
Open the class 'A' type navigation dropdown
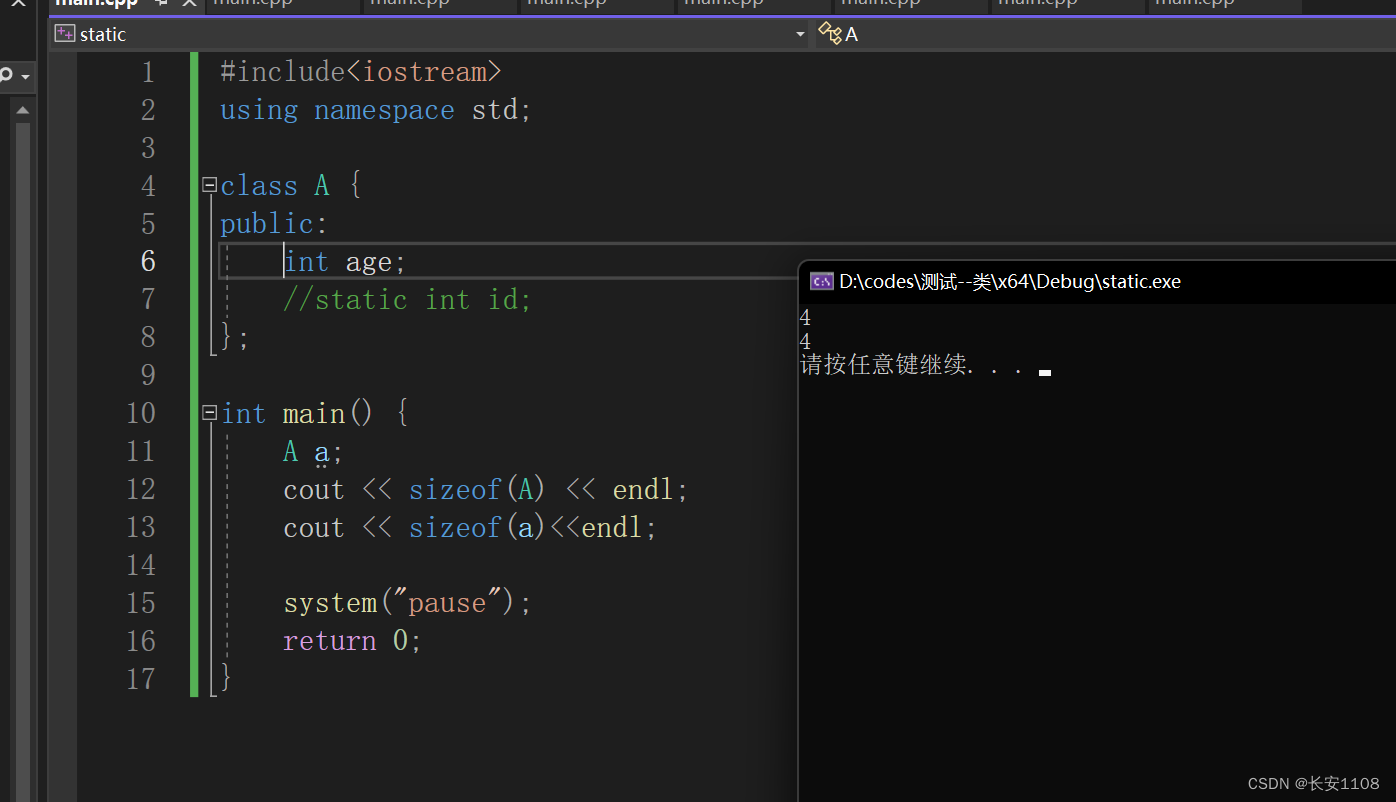(x=1105, y=34)
